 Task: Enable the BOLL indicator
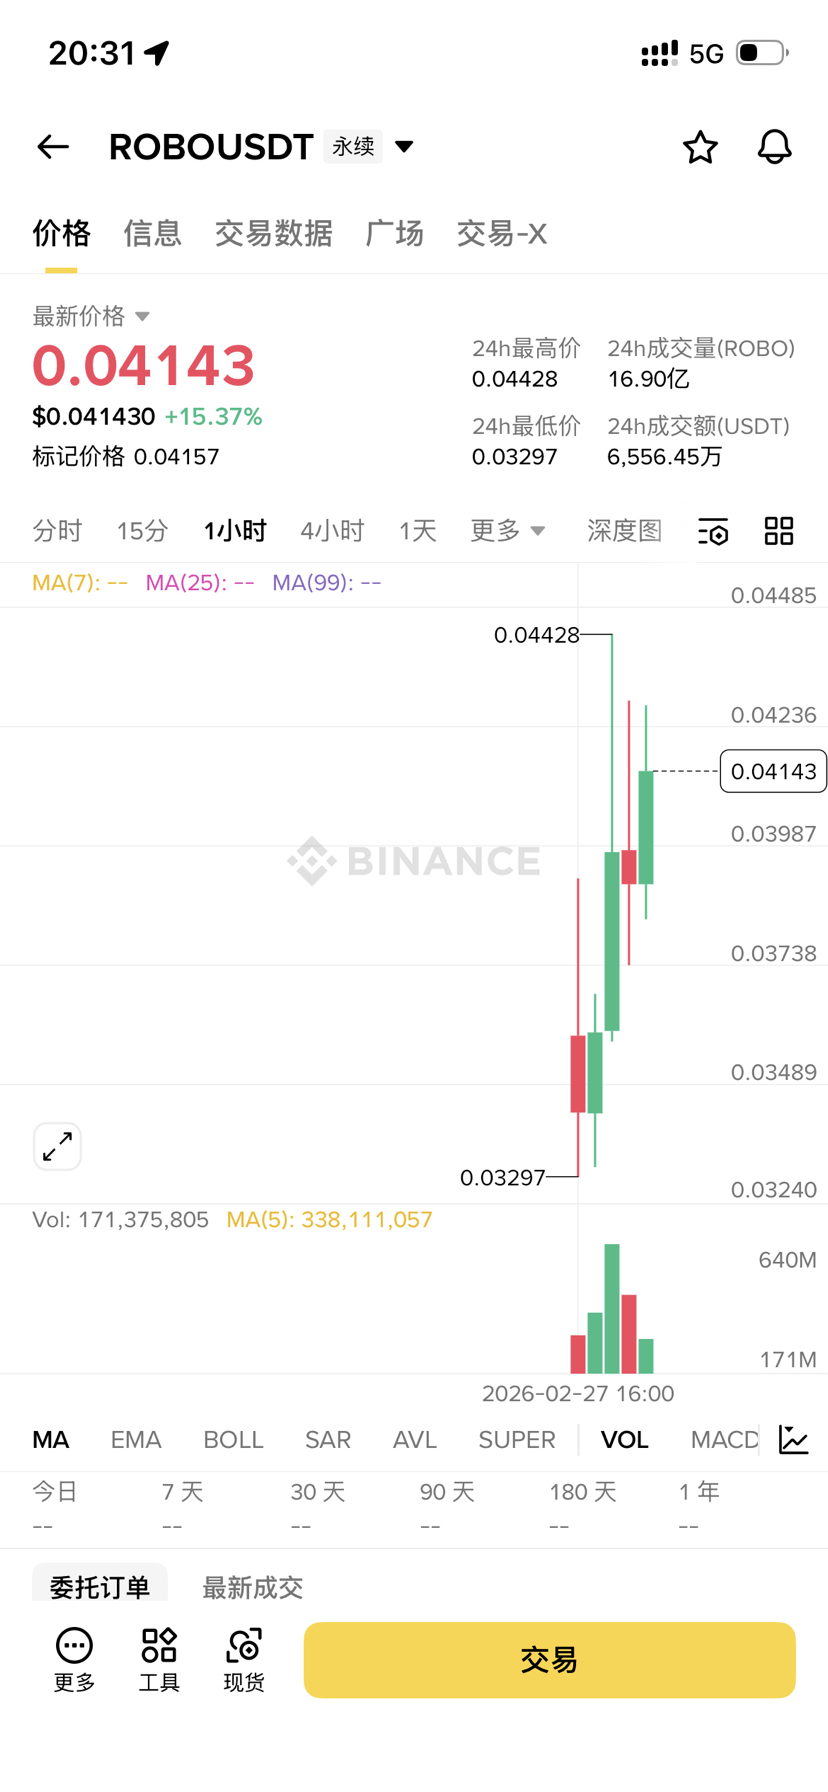[233, 1439]
